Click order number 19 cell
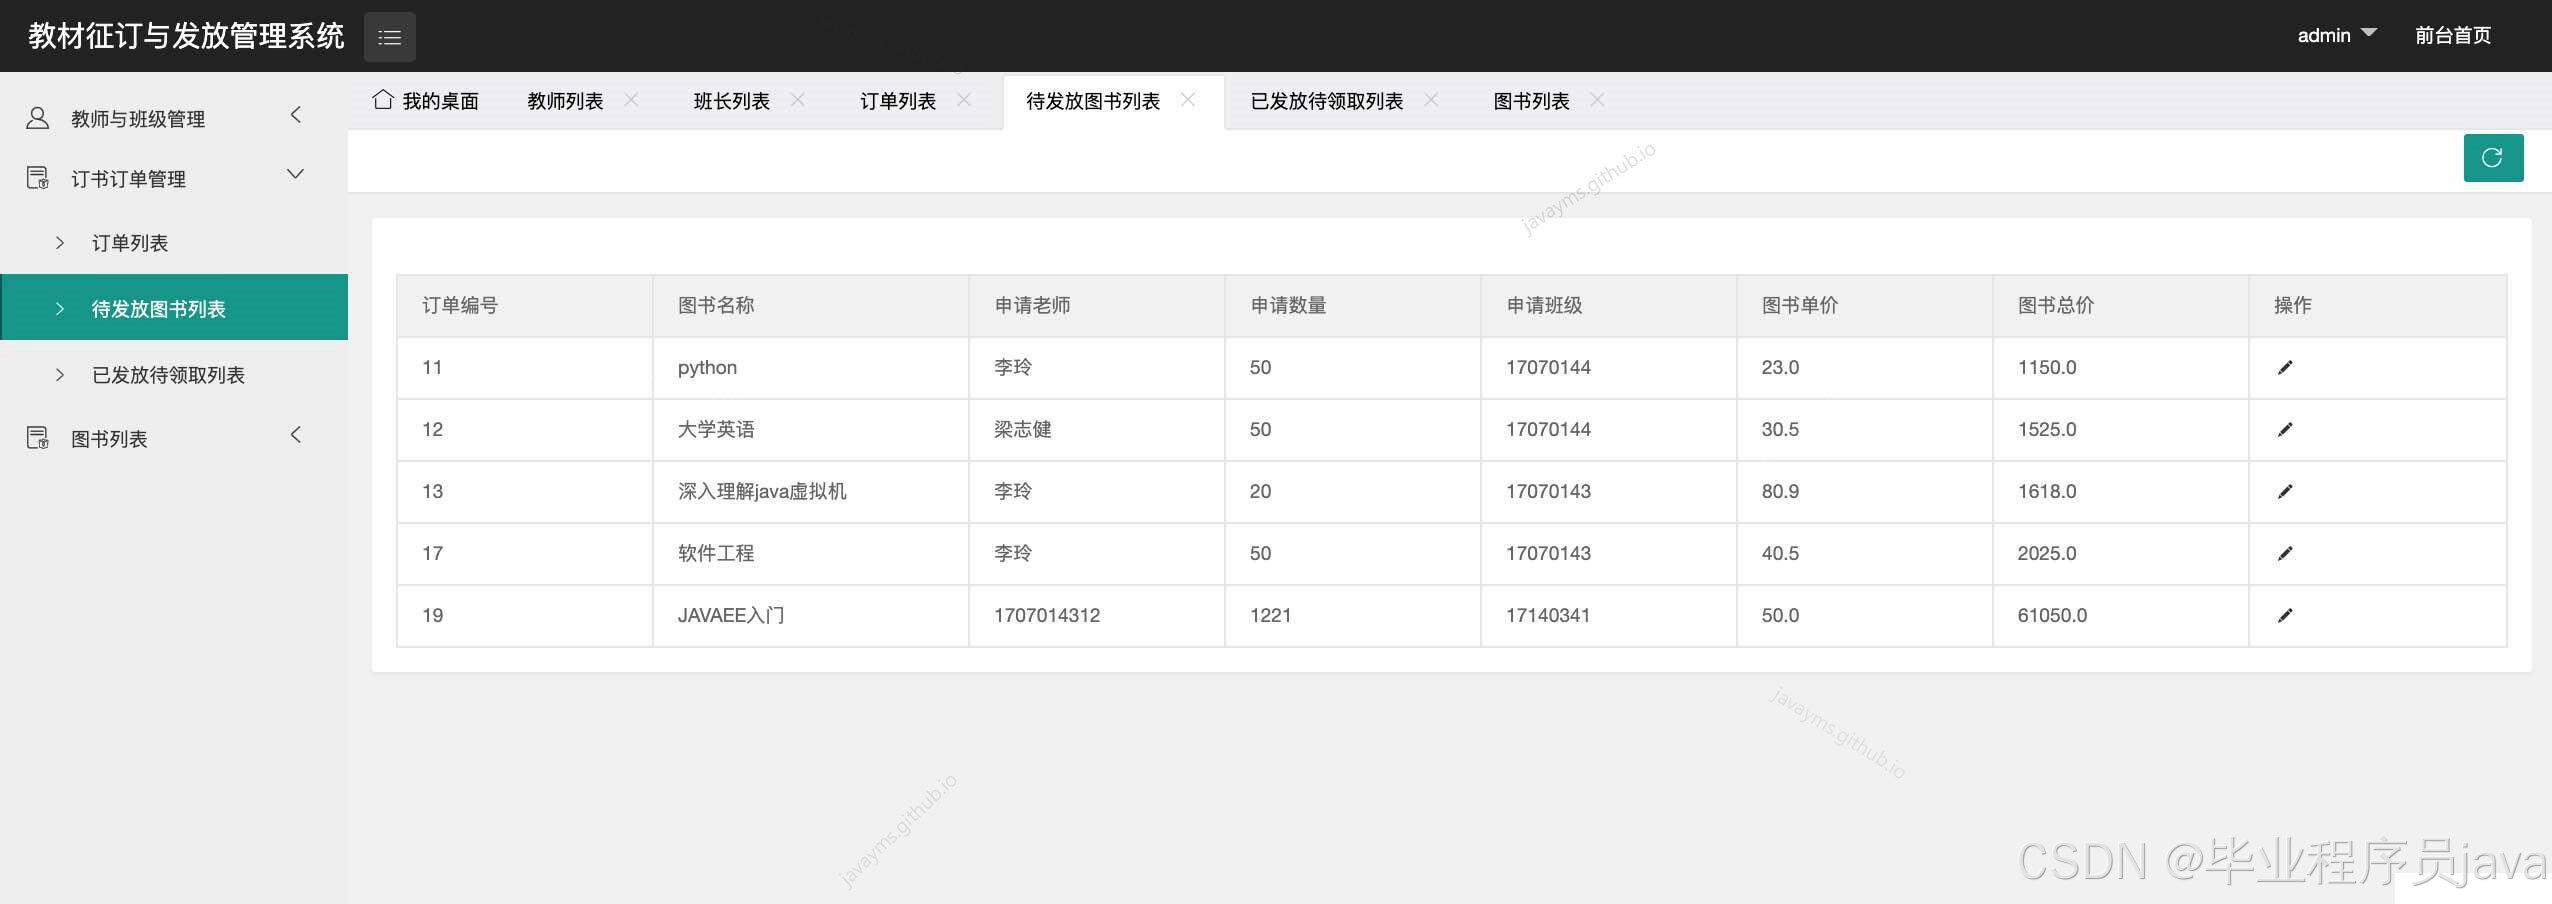This screenshot has height=904, width=2552. pos(525,616)
